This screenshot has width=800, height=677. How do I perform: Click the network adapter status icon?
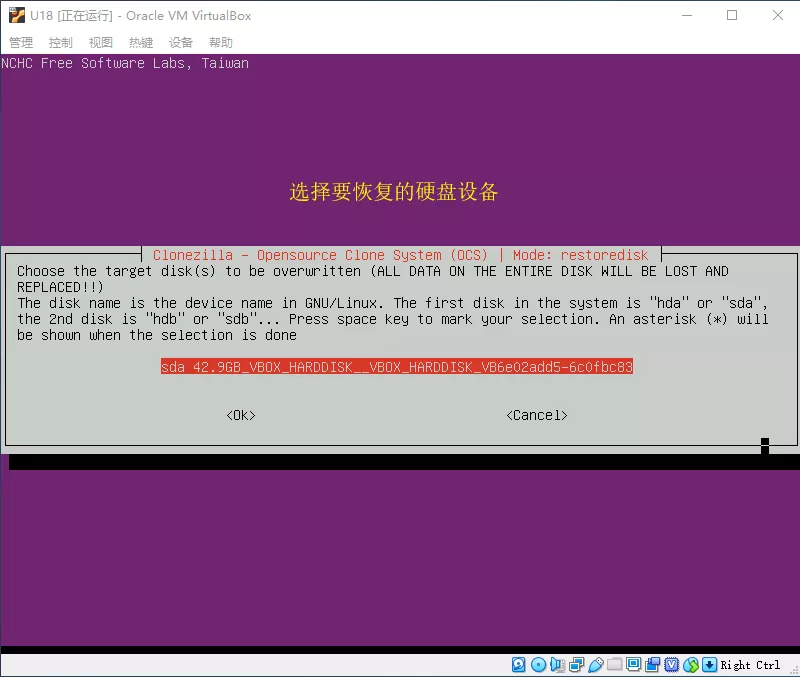pos(577,665)
